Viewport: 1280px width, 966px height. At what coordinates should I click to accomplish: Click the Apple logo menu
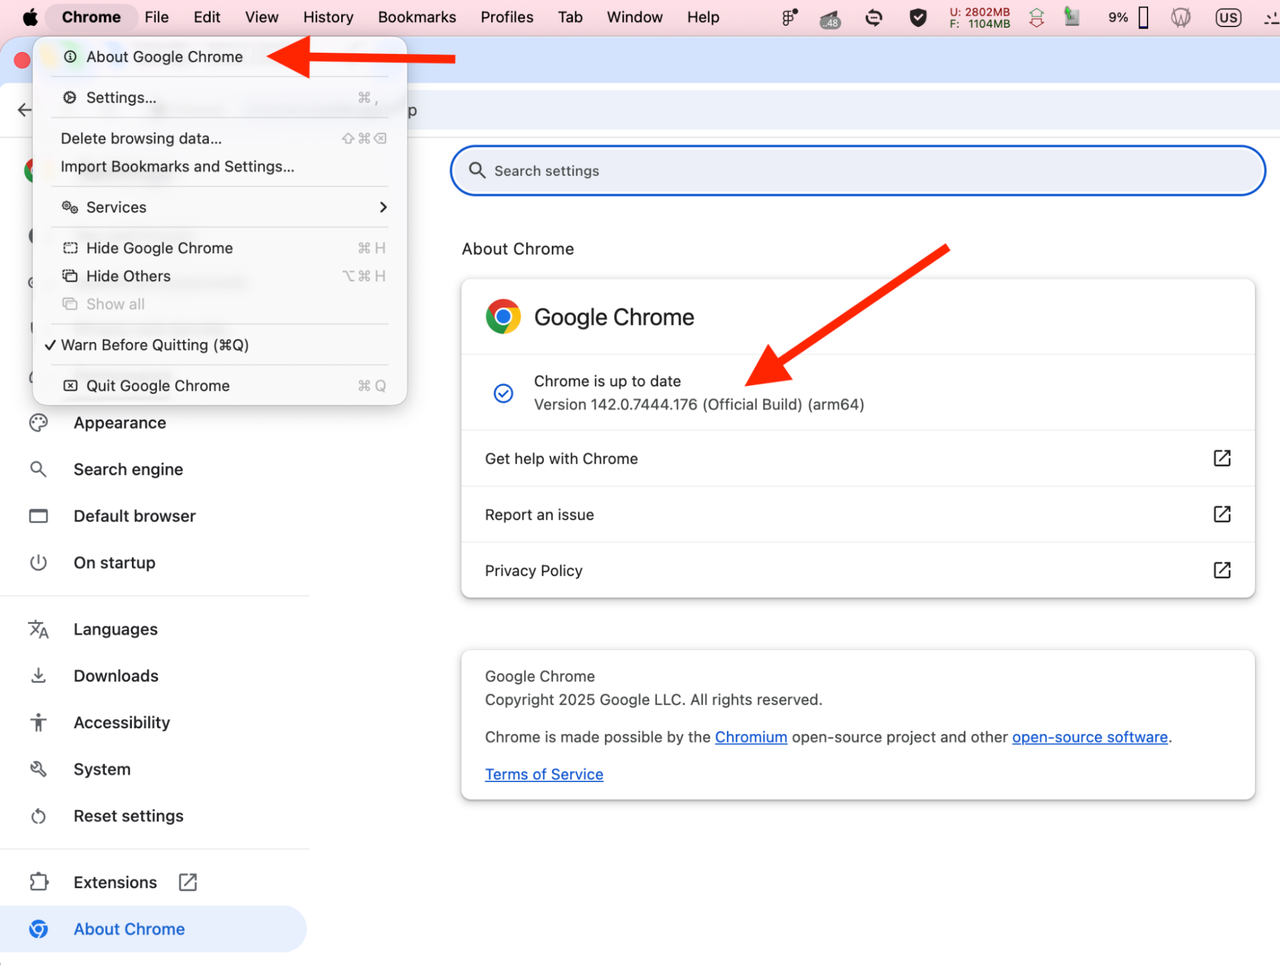(30, 17)
